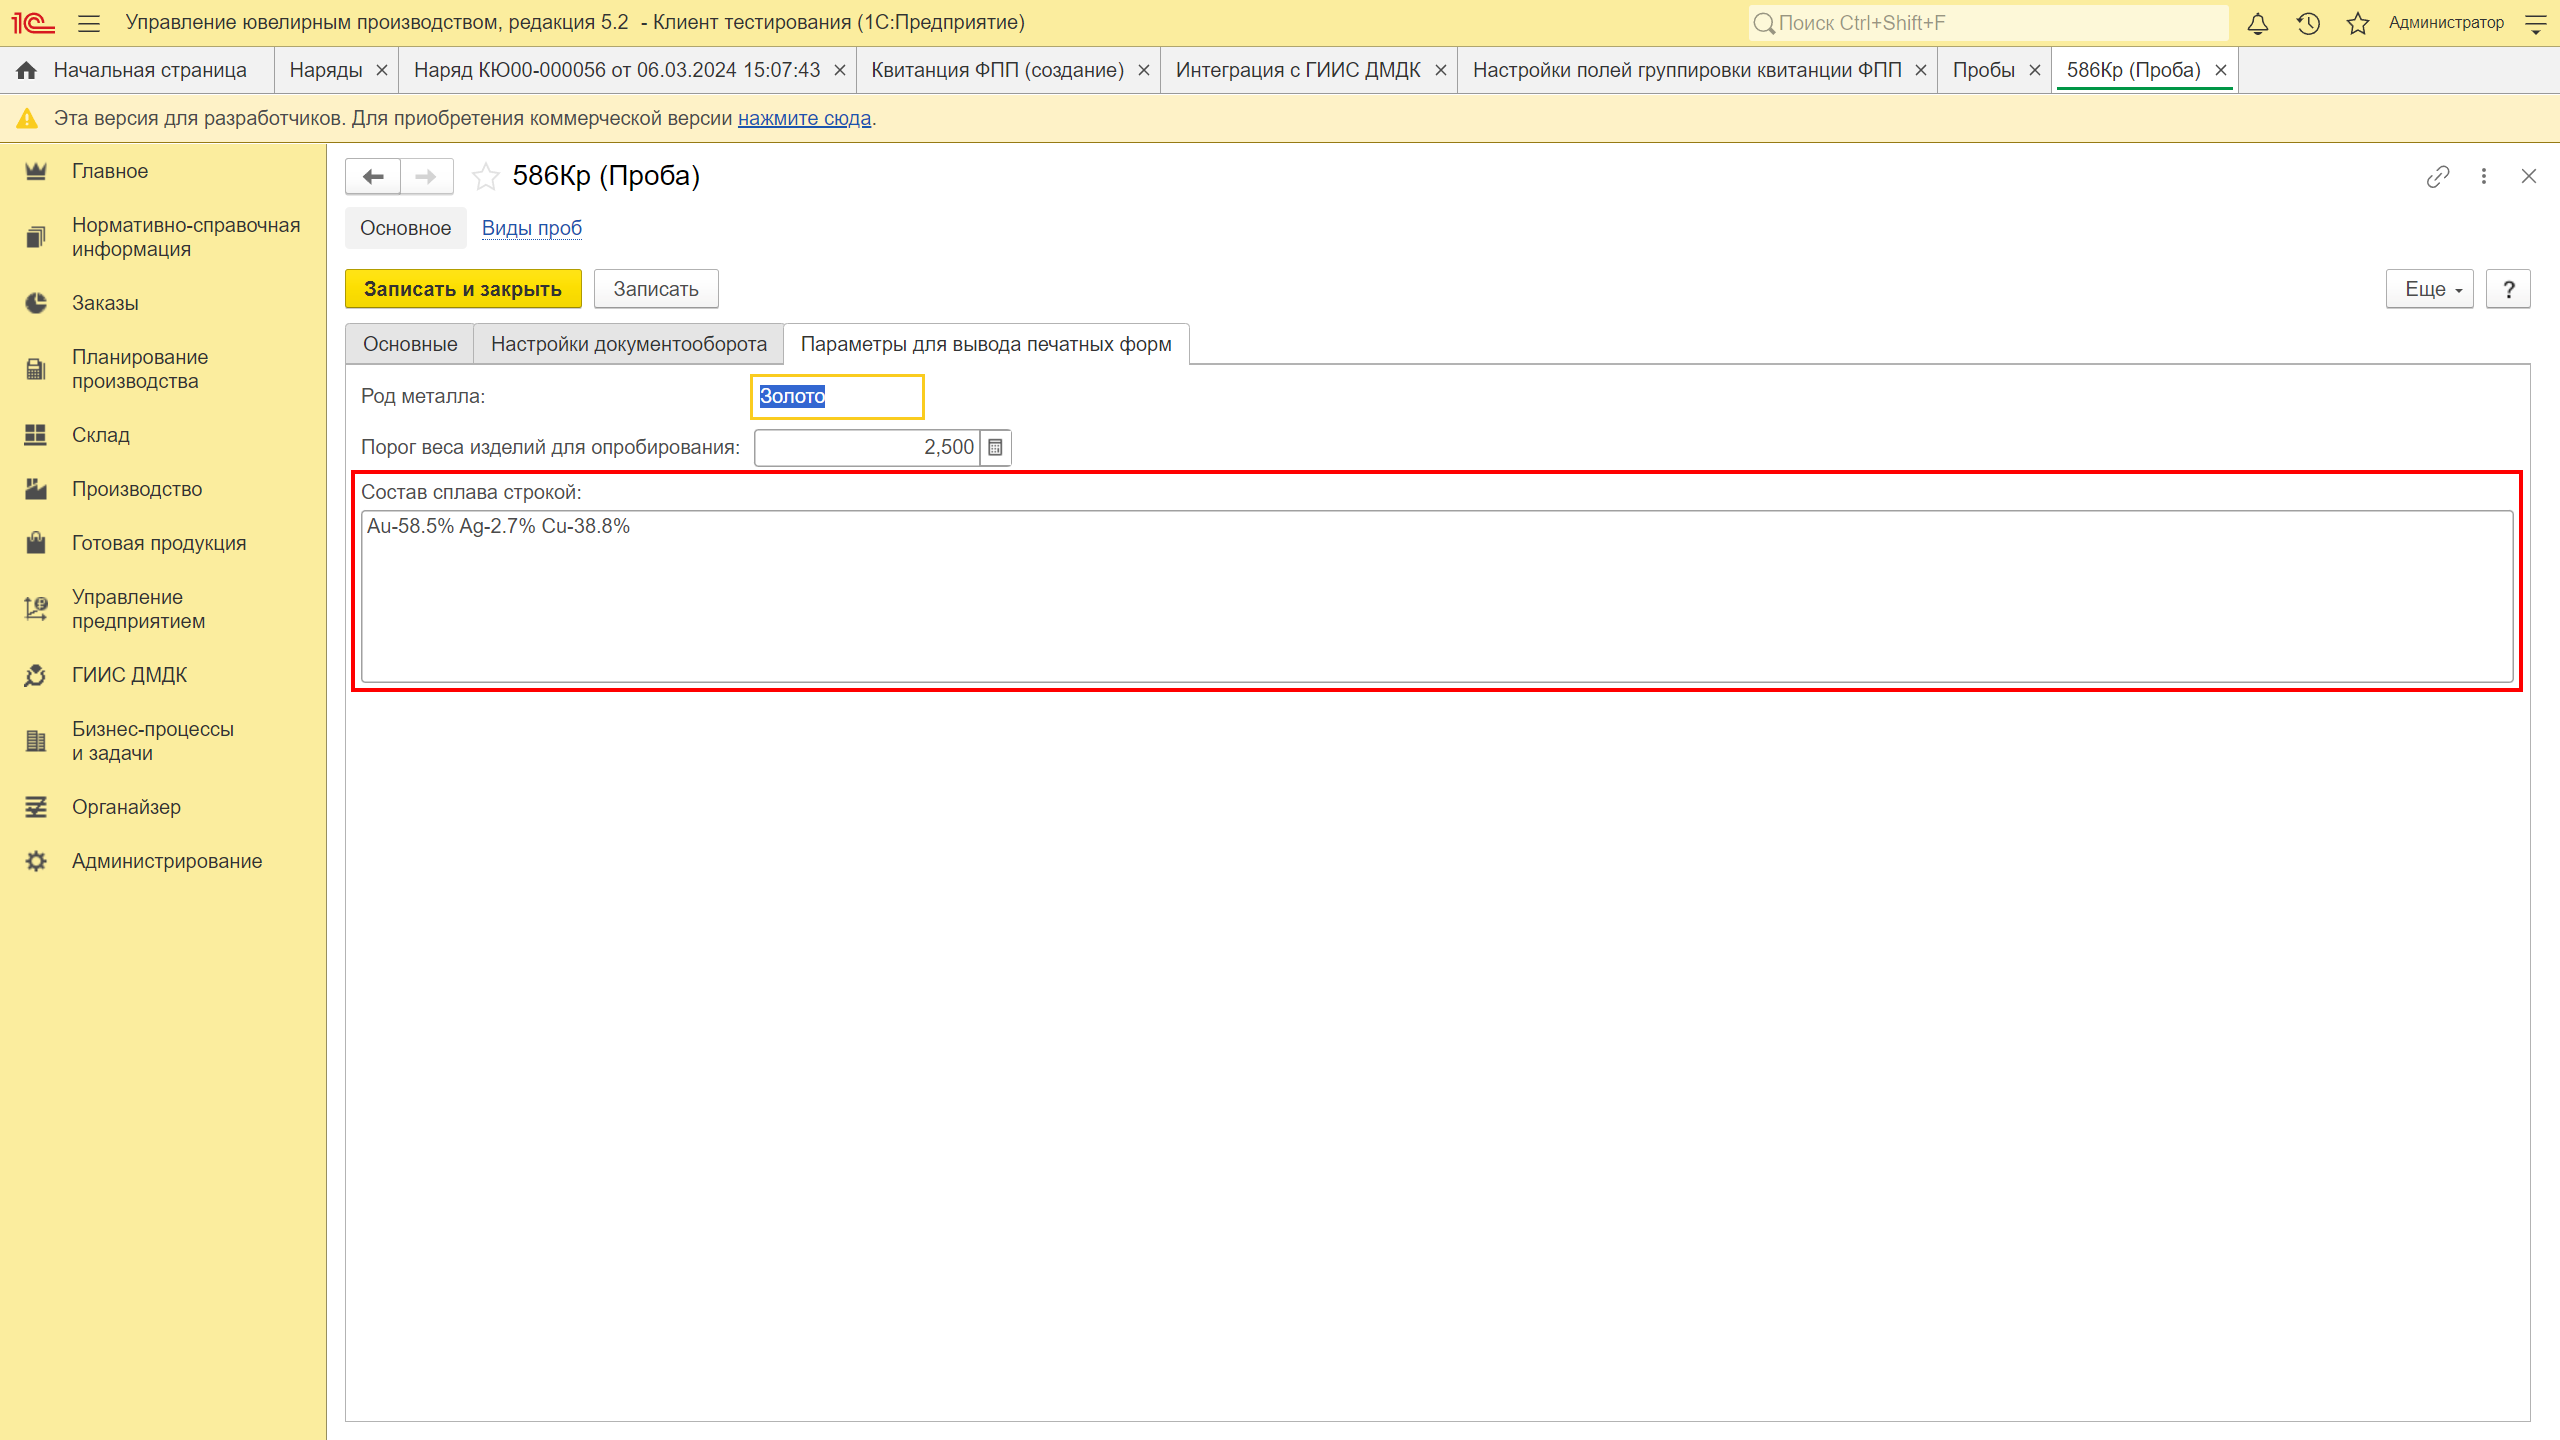Screen dimensions: 2560x1440
Task: Open the Склад section
Action: pos(163,435)
